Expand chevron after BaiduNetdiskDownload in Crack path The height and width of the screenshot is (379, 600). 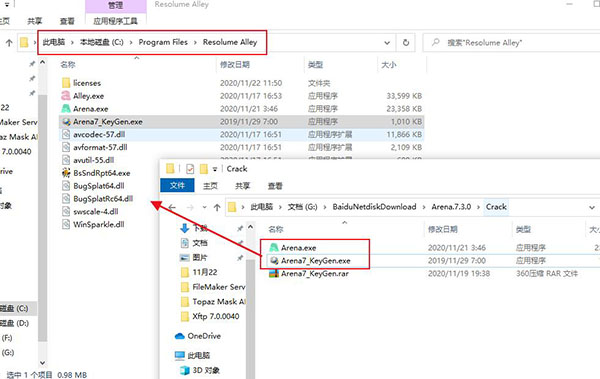424,207
